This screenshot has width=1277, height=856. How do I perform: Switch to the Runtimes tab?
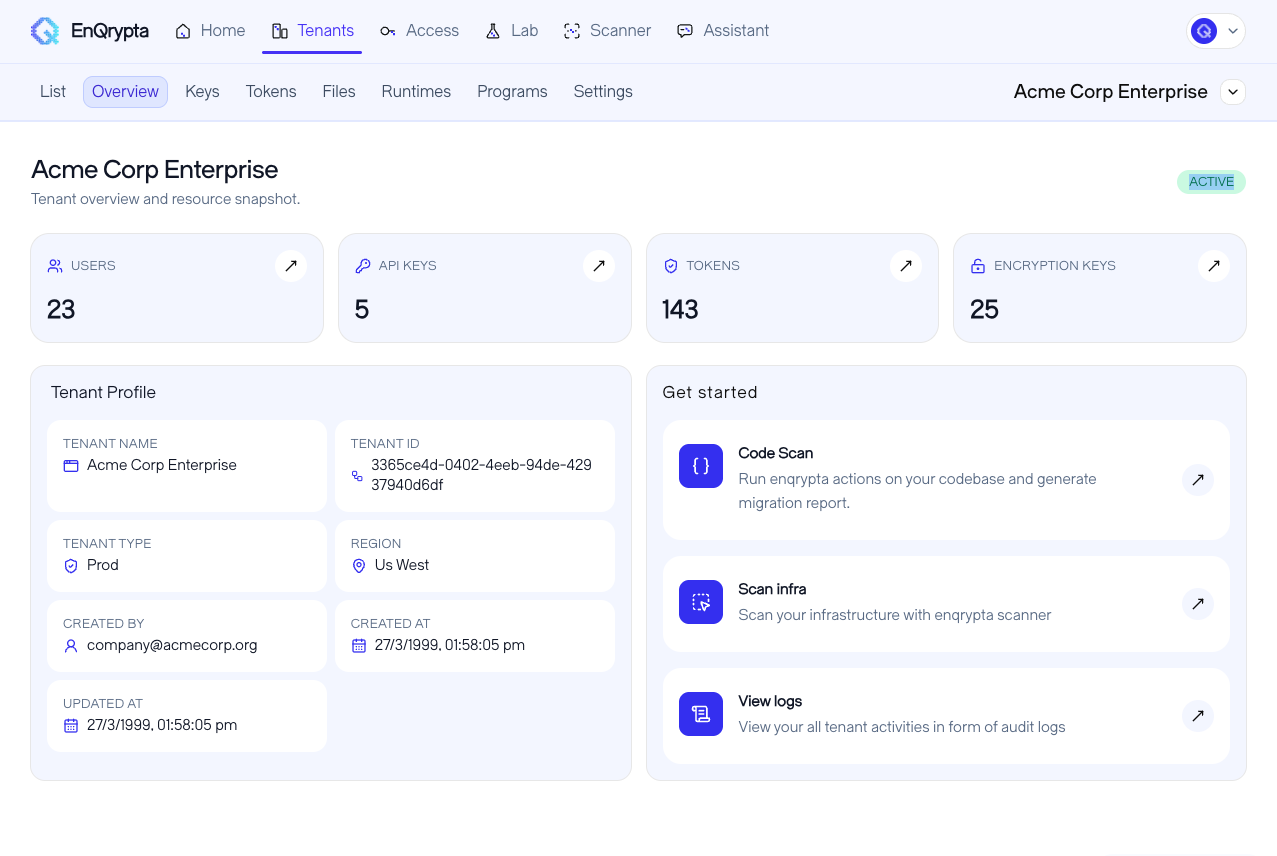[x=416, y=92]
